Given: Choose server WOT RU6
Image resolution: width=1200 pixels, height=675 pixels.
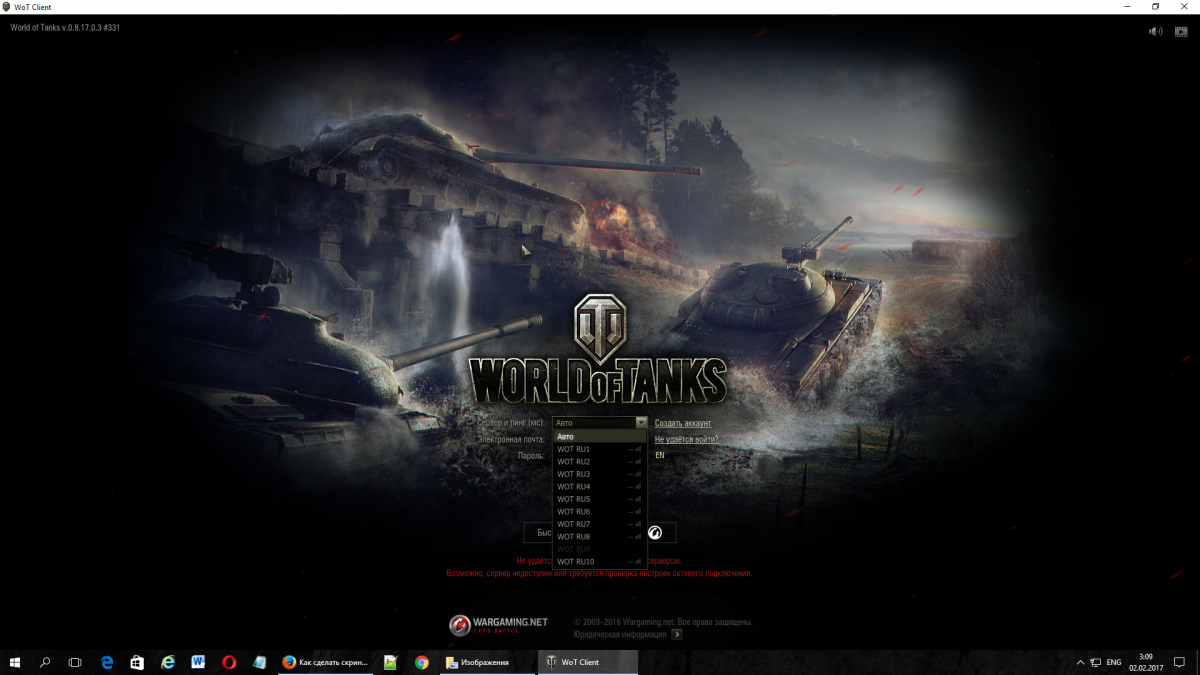Looking at the screenshot, I should tap(600, 512).
